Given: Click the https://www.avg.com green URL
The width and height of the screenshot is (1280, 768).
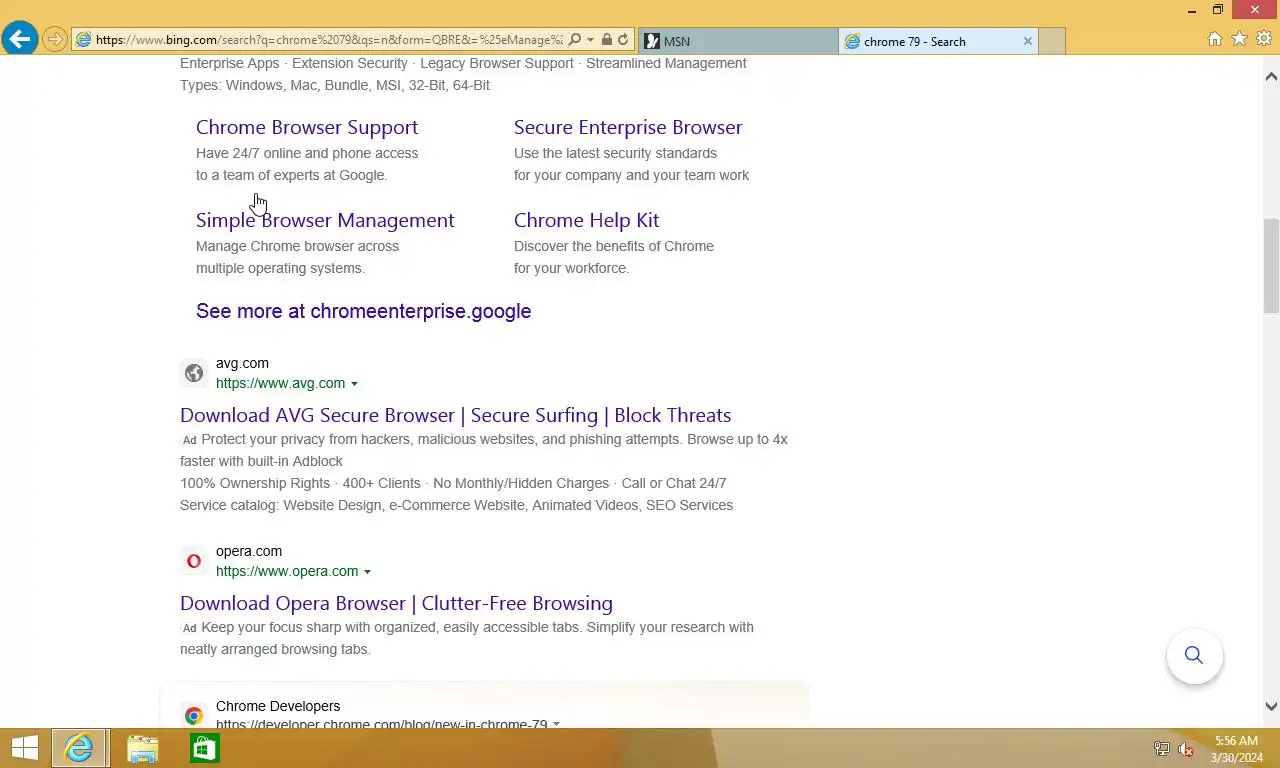Looking at the screenshot, I should [280, 383].
